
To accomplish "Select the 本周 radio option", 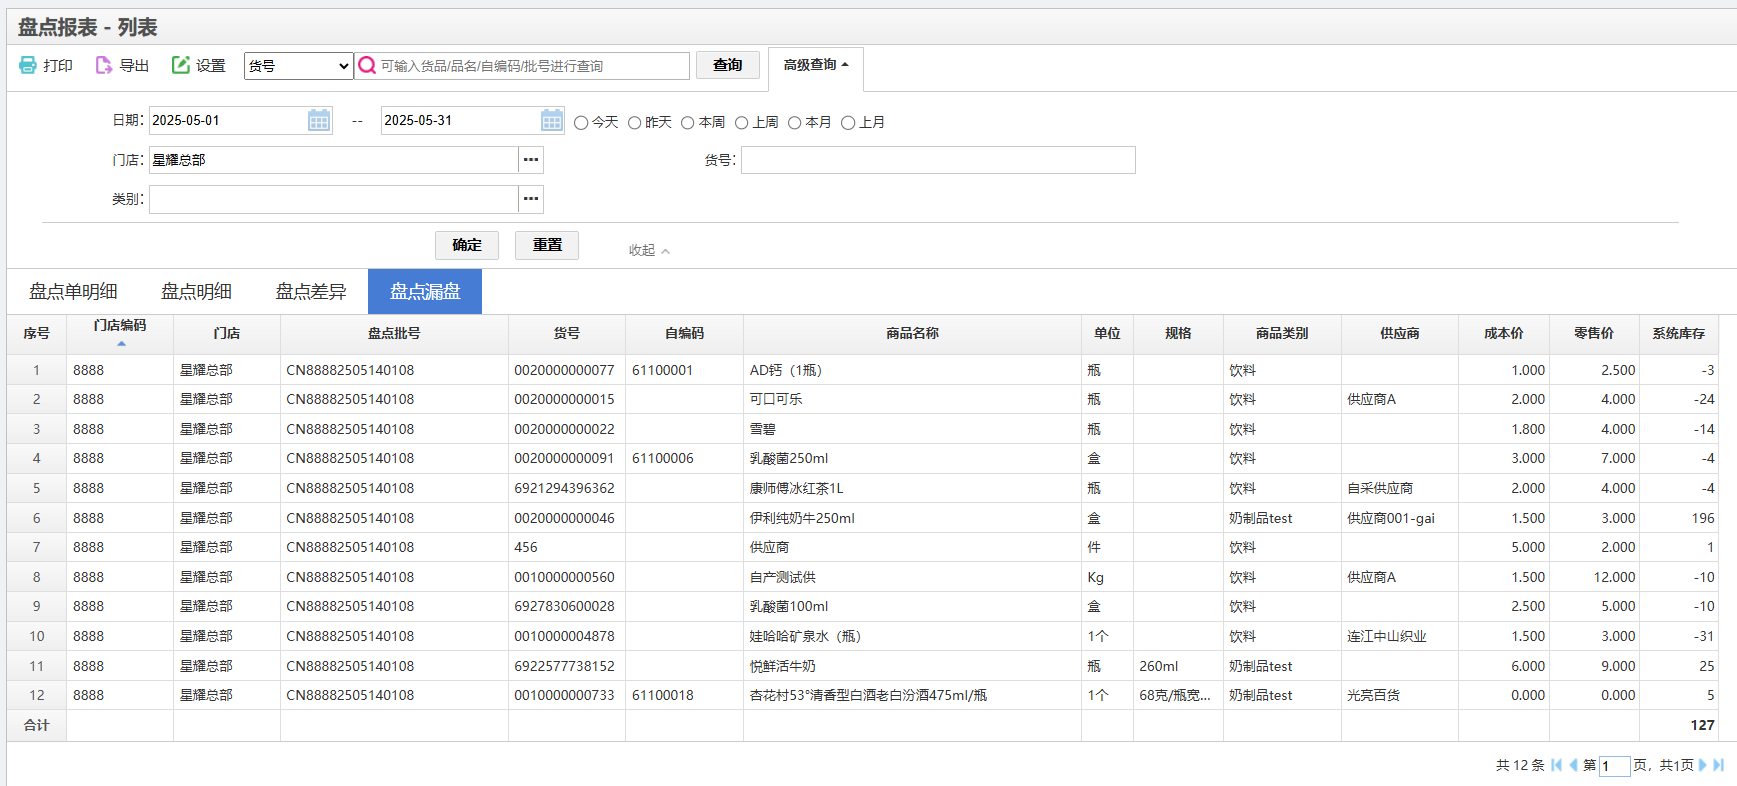I will coord(688,123).
